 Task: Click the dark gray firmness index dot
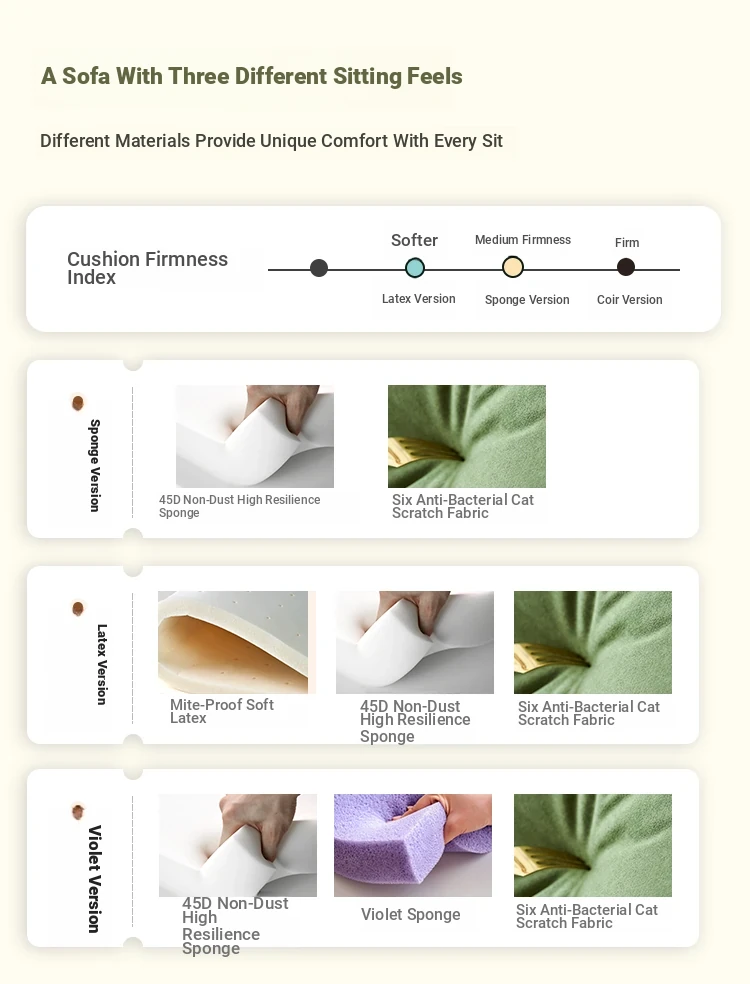(319, 268)
